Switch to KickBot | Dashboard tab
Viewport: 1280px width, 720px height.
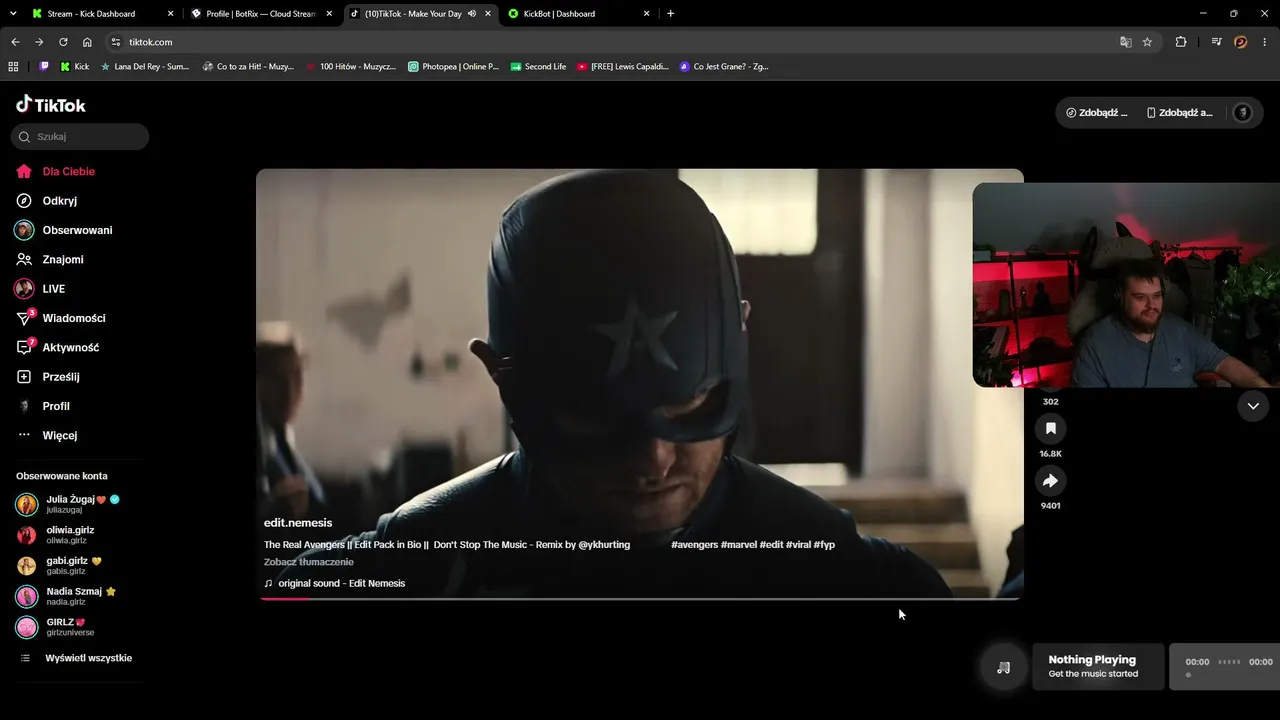pyautogui.click(x=580, y=14)
